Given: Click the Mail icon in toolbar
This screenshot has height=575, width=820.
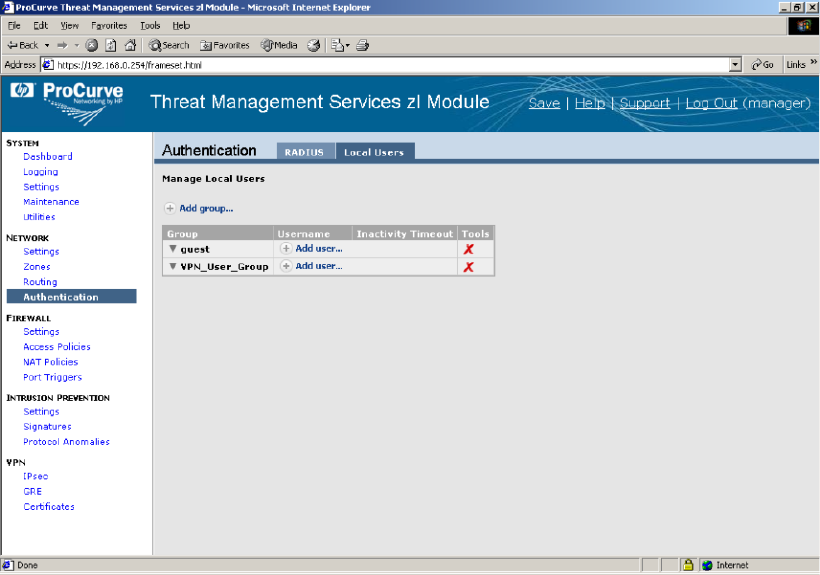Looking at the screenshot, I should point(337,45).
